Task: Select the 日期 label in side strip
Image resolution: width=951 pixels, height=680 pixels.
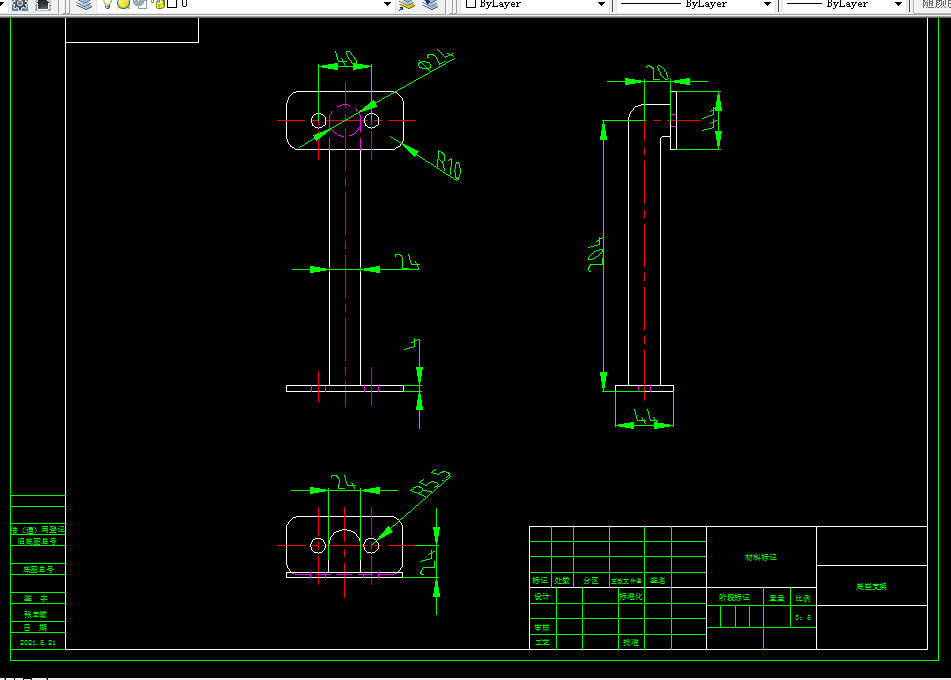Action: pos(35,628)
